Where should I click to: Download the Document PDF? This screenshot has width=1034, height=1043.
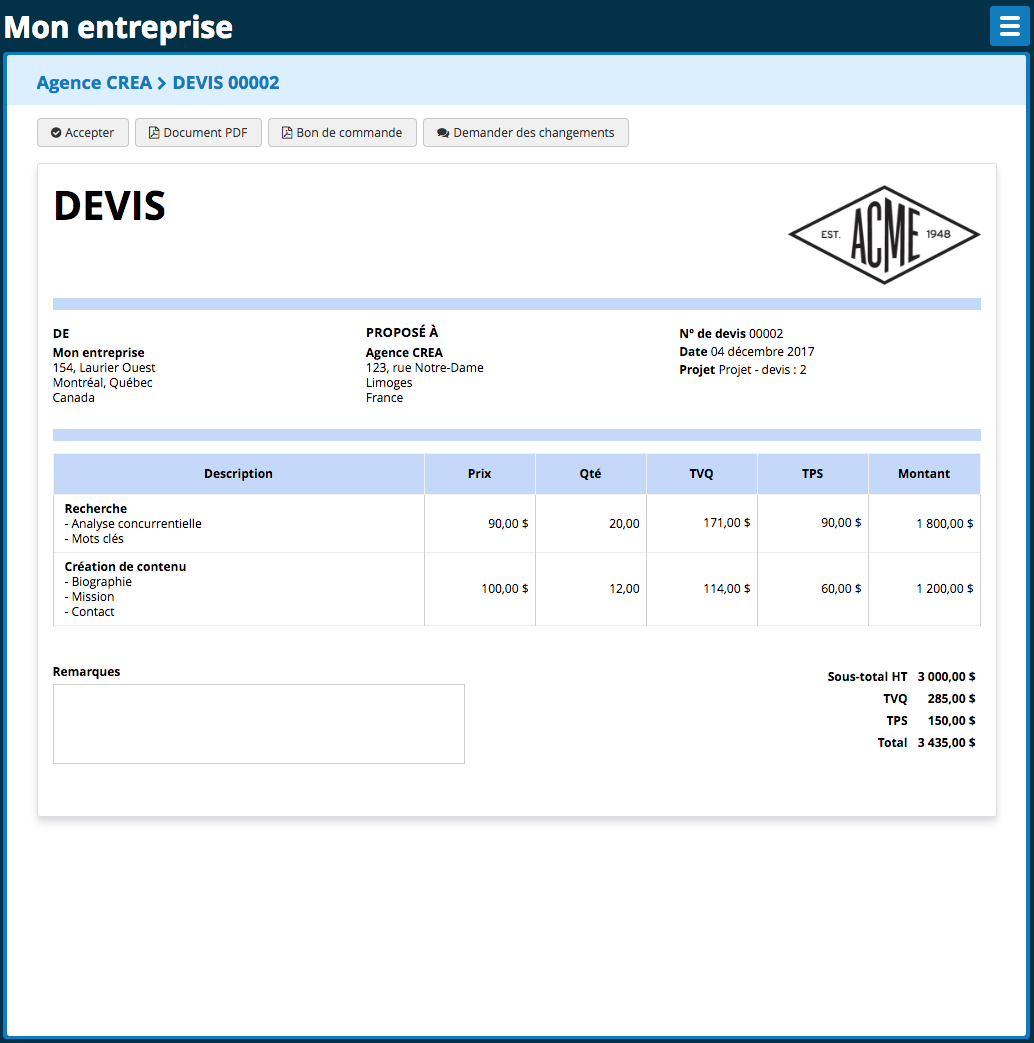coord(198,133)
